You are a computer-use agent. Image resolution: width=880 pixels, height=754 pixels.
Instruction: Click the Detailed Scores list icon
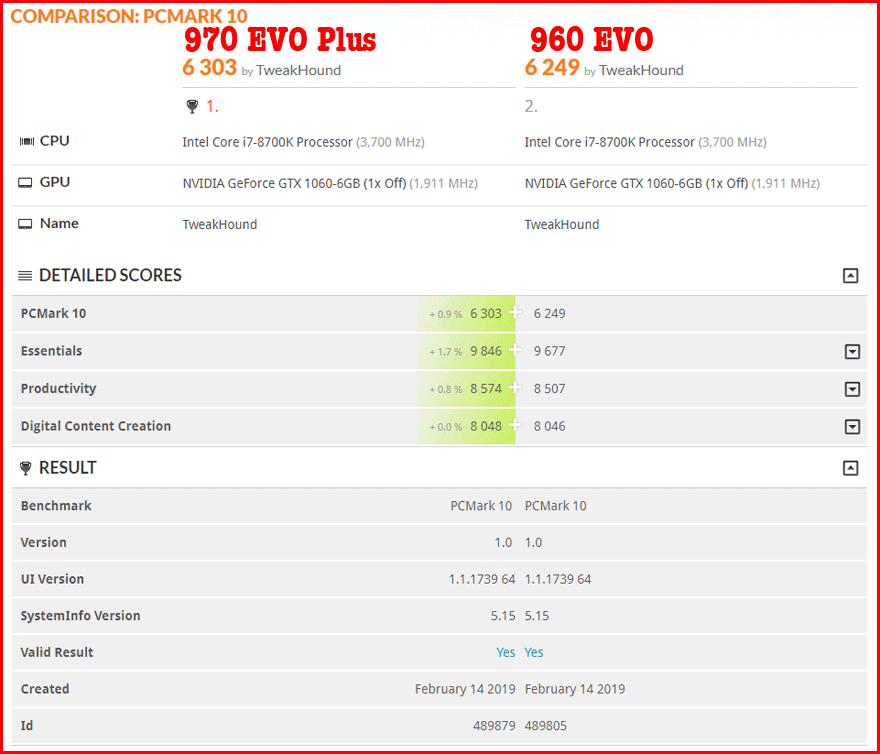click(x=25, y=276)
